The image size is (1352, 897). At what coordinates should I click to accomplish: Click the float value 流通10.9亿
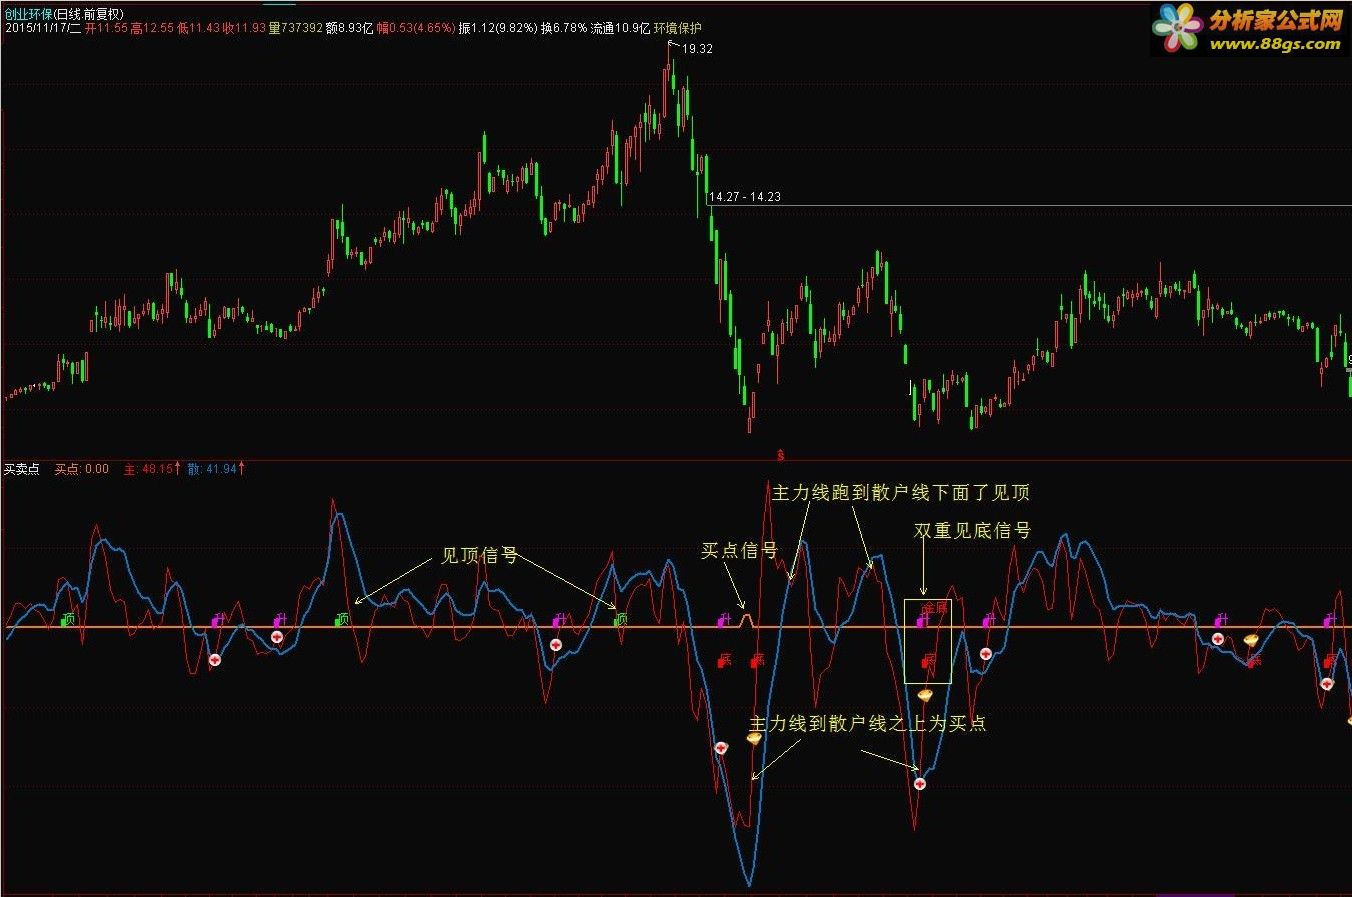pos(620,28)
